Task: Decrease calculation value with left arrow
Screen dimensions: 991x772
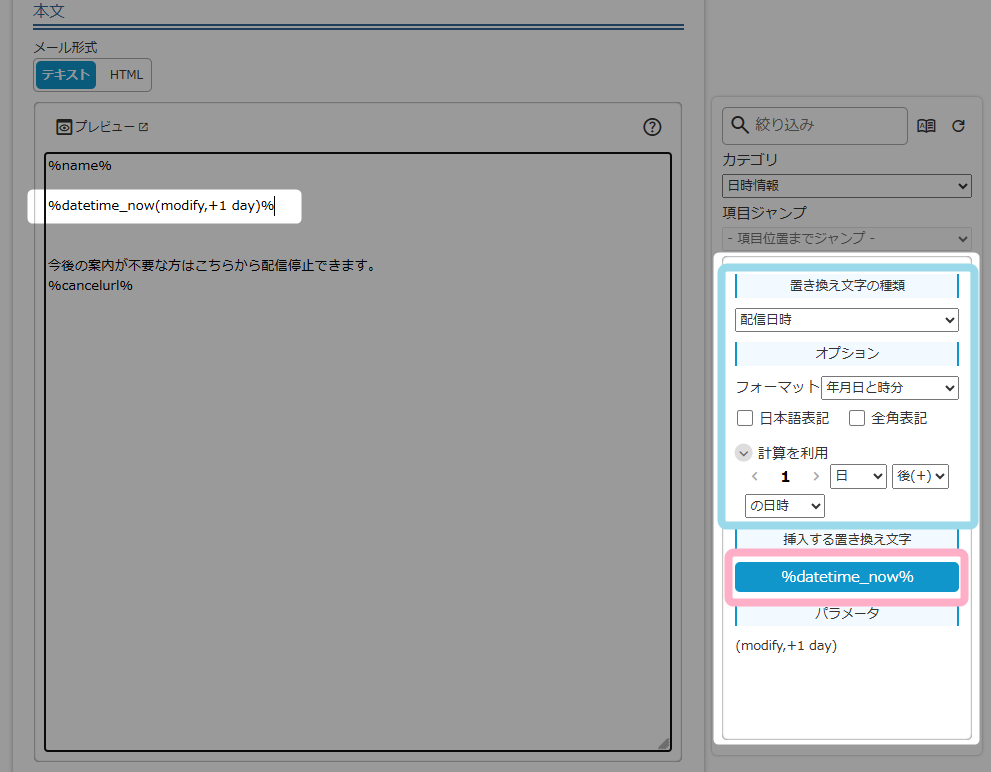Action: (755, 477)
